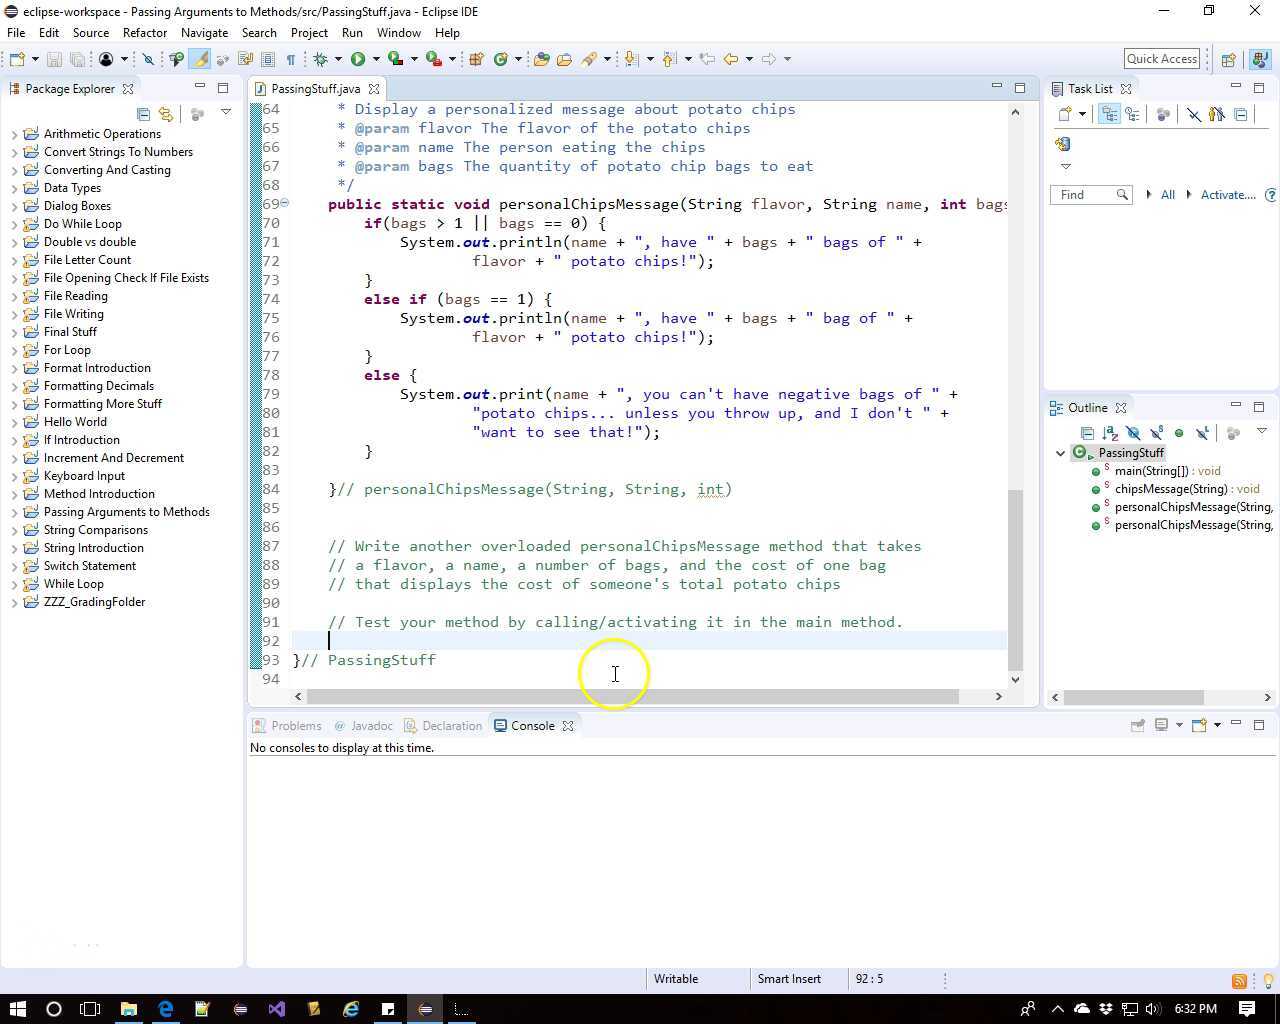1280x1024 pixels.
Task: Expand the For Loop project in Package Explorer
Action: pos(14,350)
